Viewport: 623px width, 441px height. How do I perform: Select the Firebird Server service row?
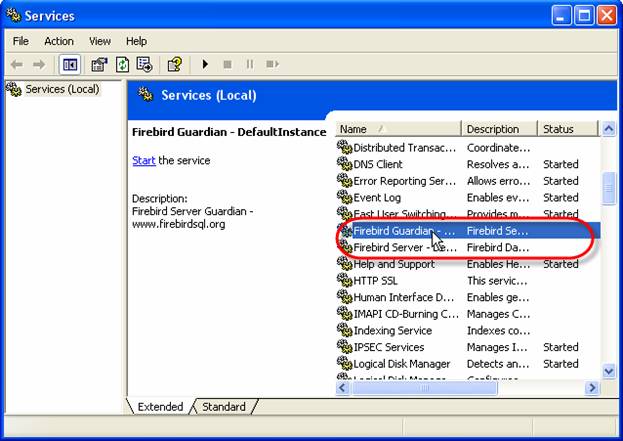coord(404,247)
